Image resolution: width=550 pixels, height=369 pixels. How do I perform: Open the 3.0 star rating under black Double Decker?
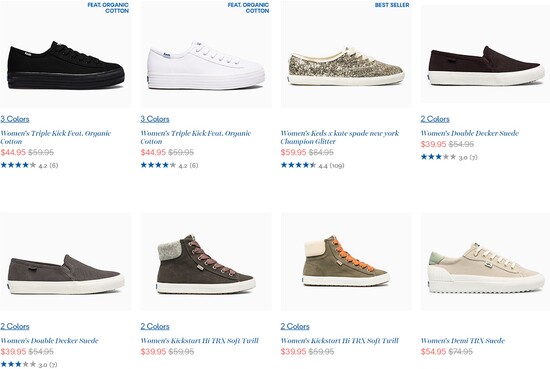click(x=449, y=157)
